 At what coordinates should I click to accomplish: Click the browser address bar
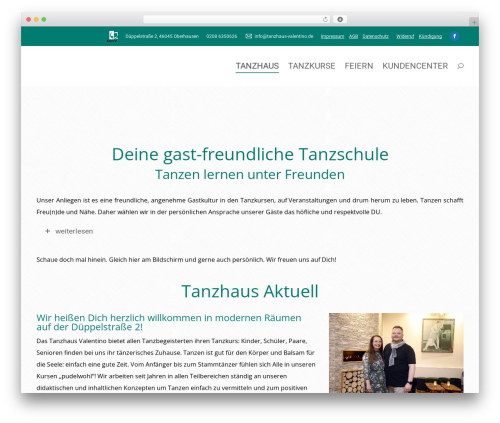tap(237, 20)
